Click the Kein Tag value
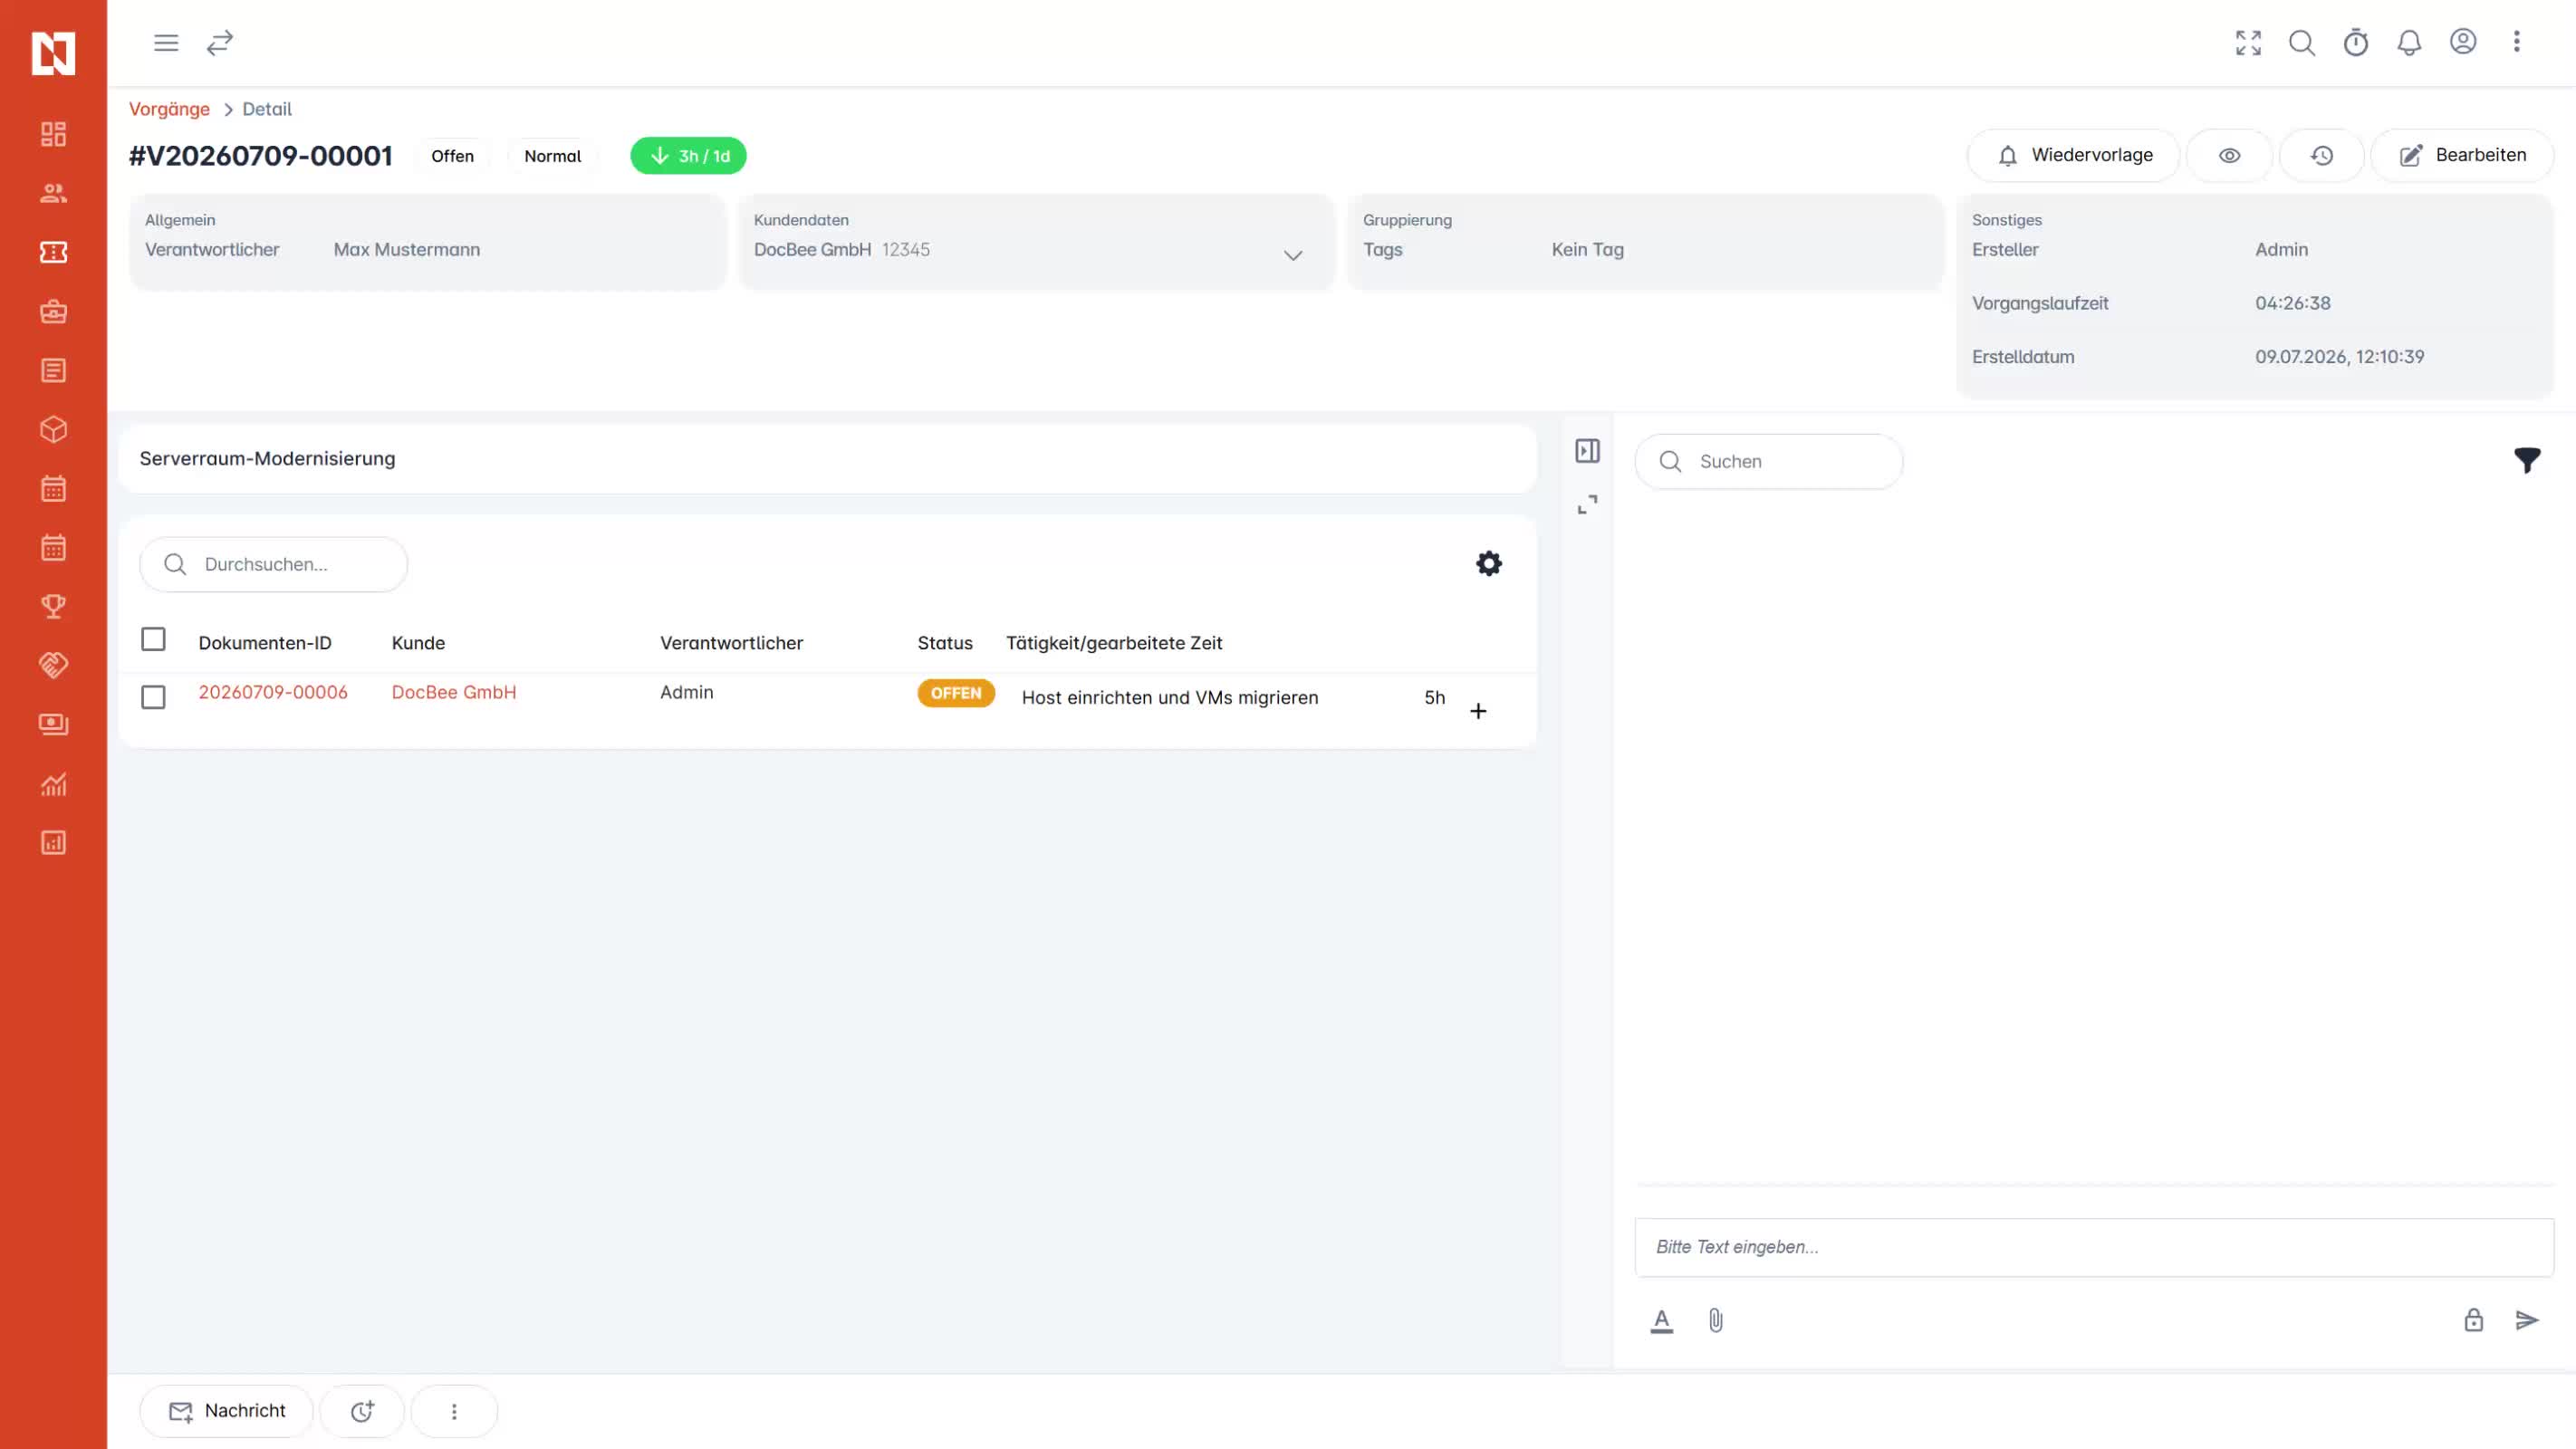This screenshot has width=2576, height=1449. (1587, 250)
